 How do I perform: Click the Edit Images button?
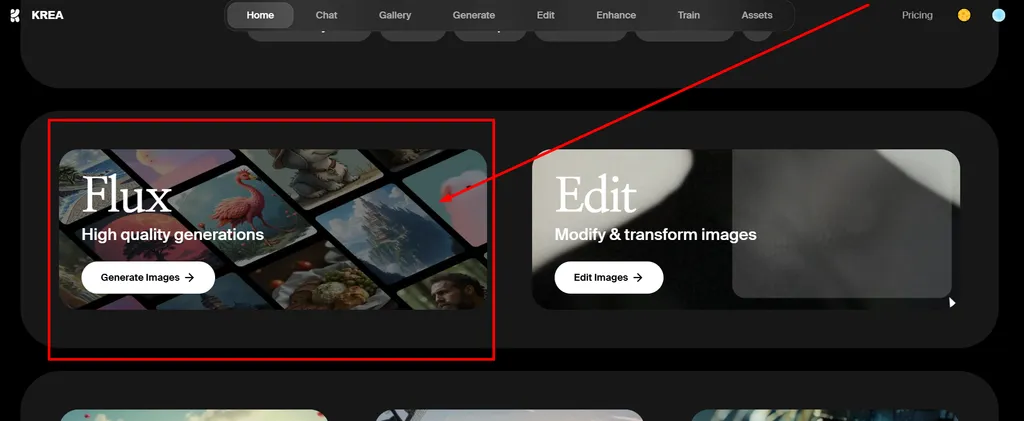tap(609, 277)
